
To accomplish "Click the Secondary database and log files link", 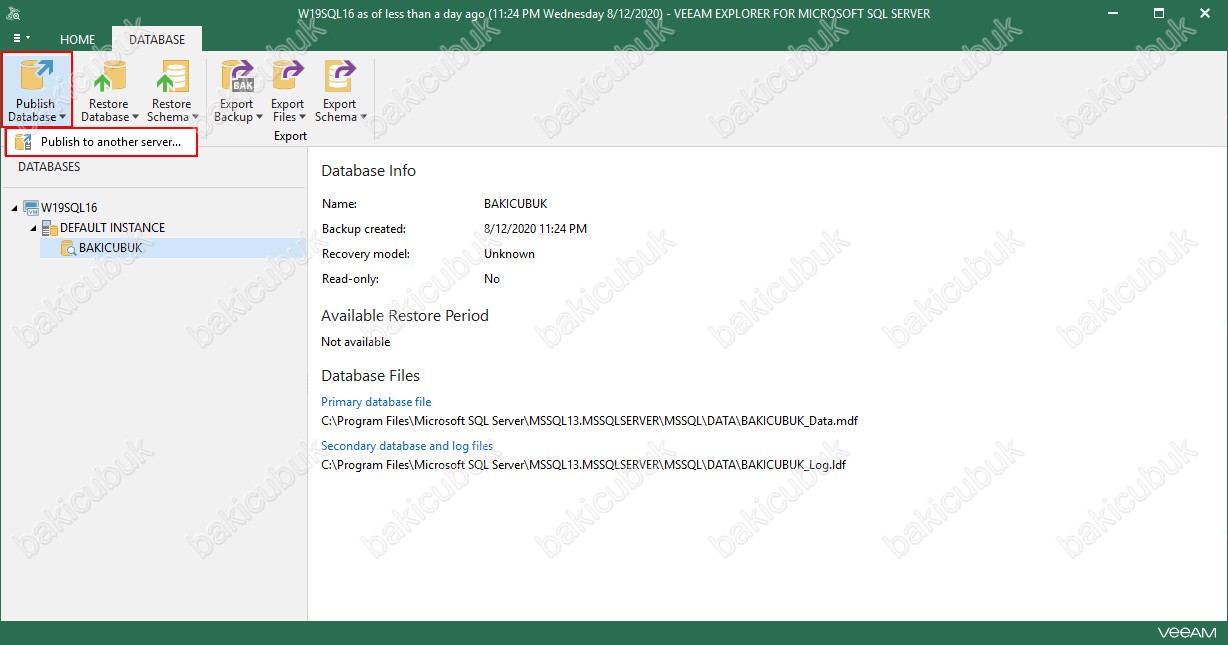I will pos(407,446).
